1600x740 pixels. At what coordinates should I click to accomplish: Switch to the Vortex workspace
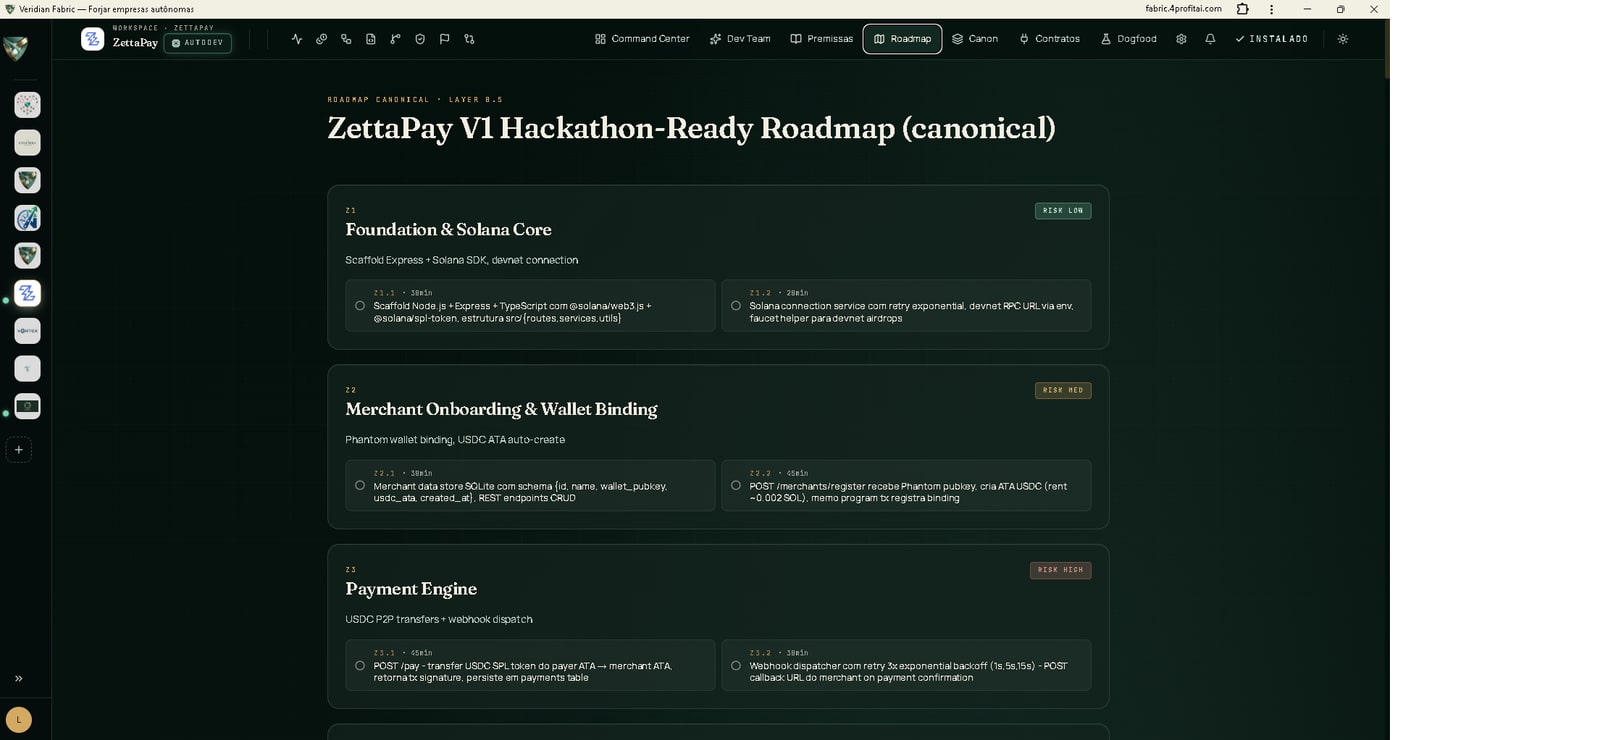(27, 331)
